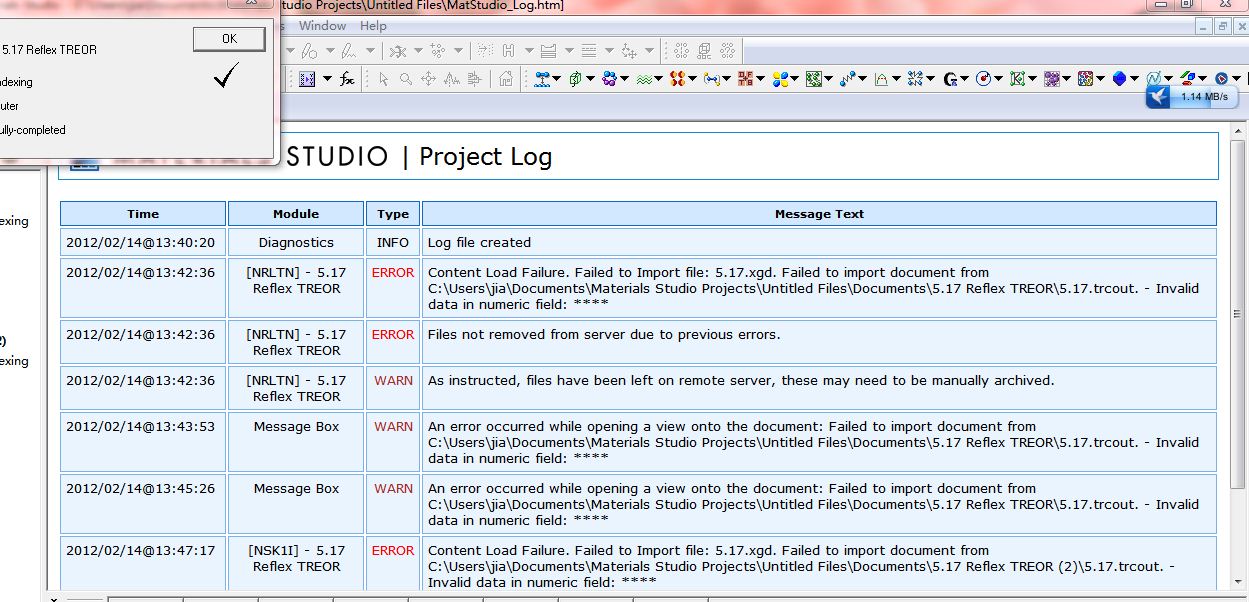
Task: Expand dropdown beside purple molecules icon
Action: click(624, 79)
